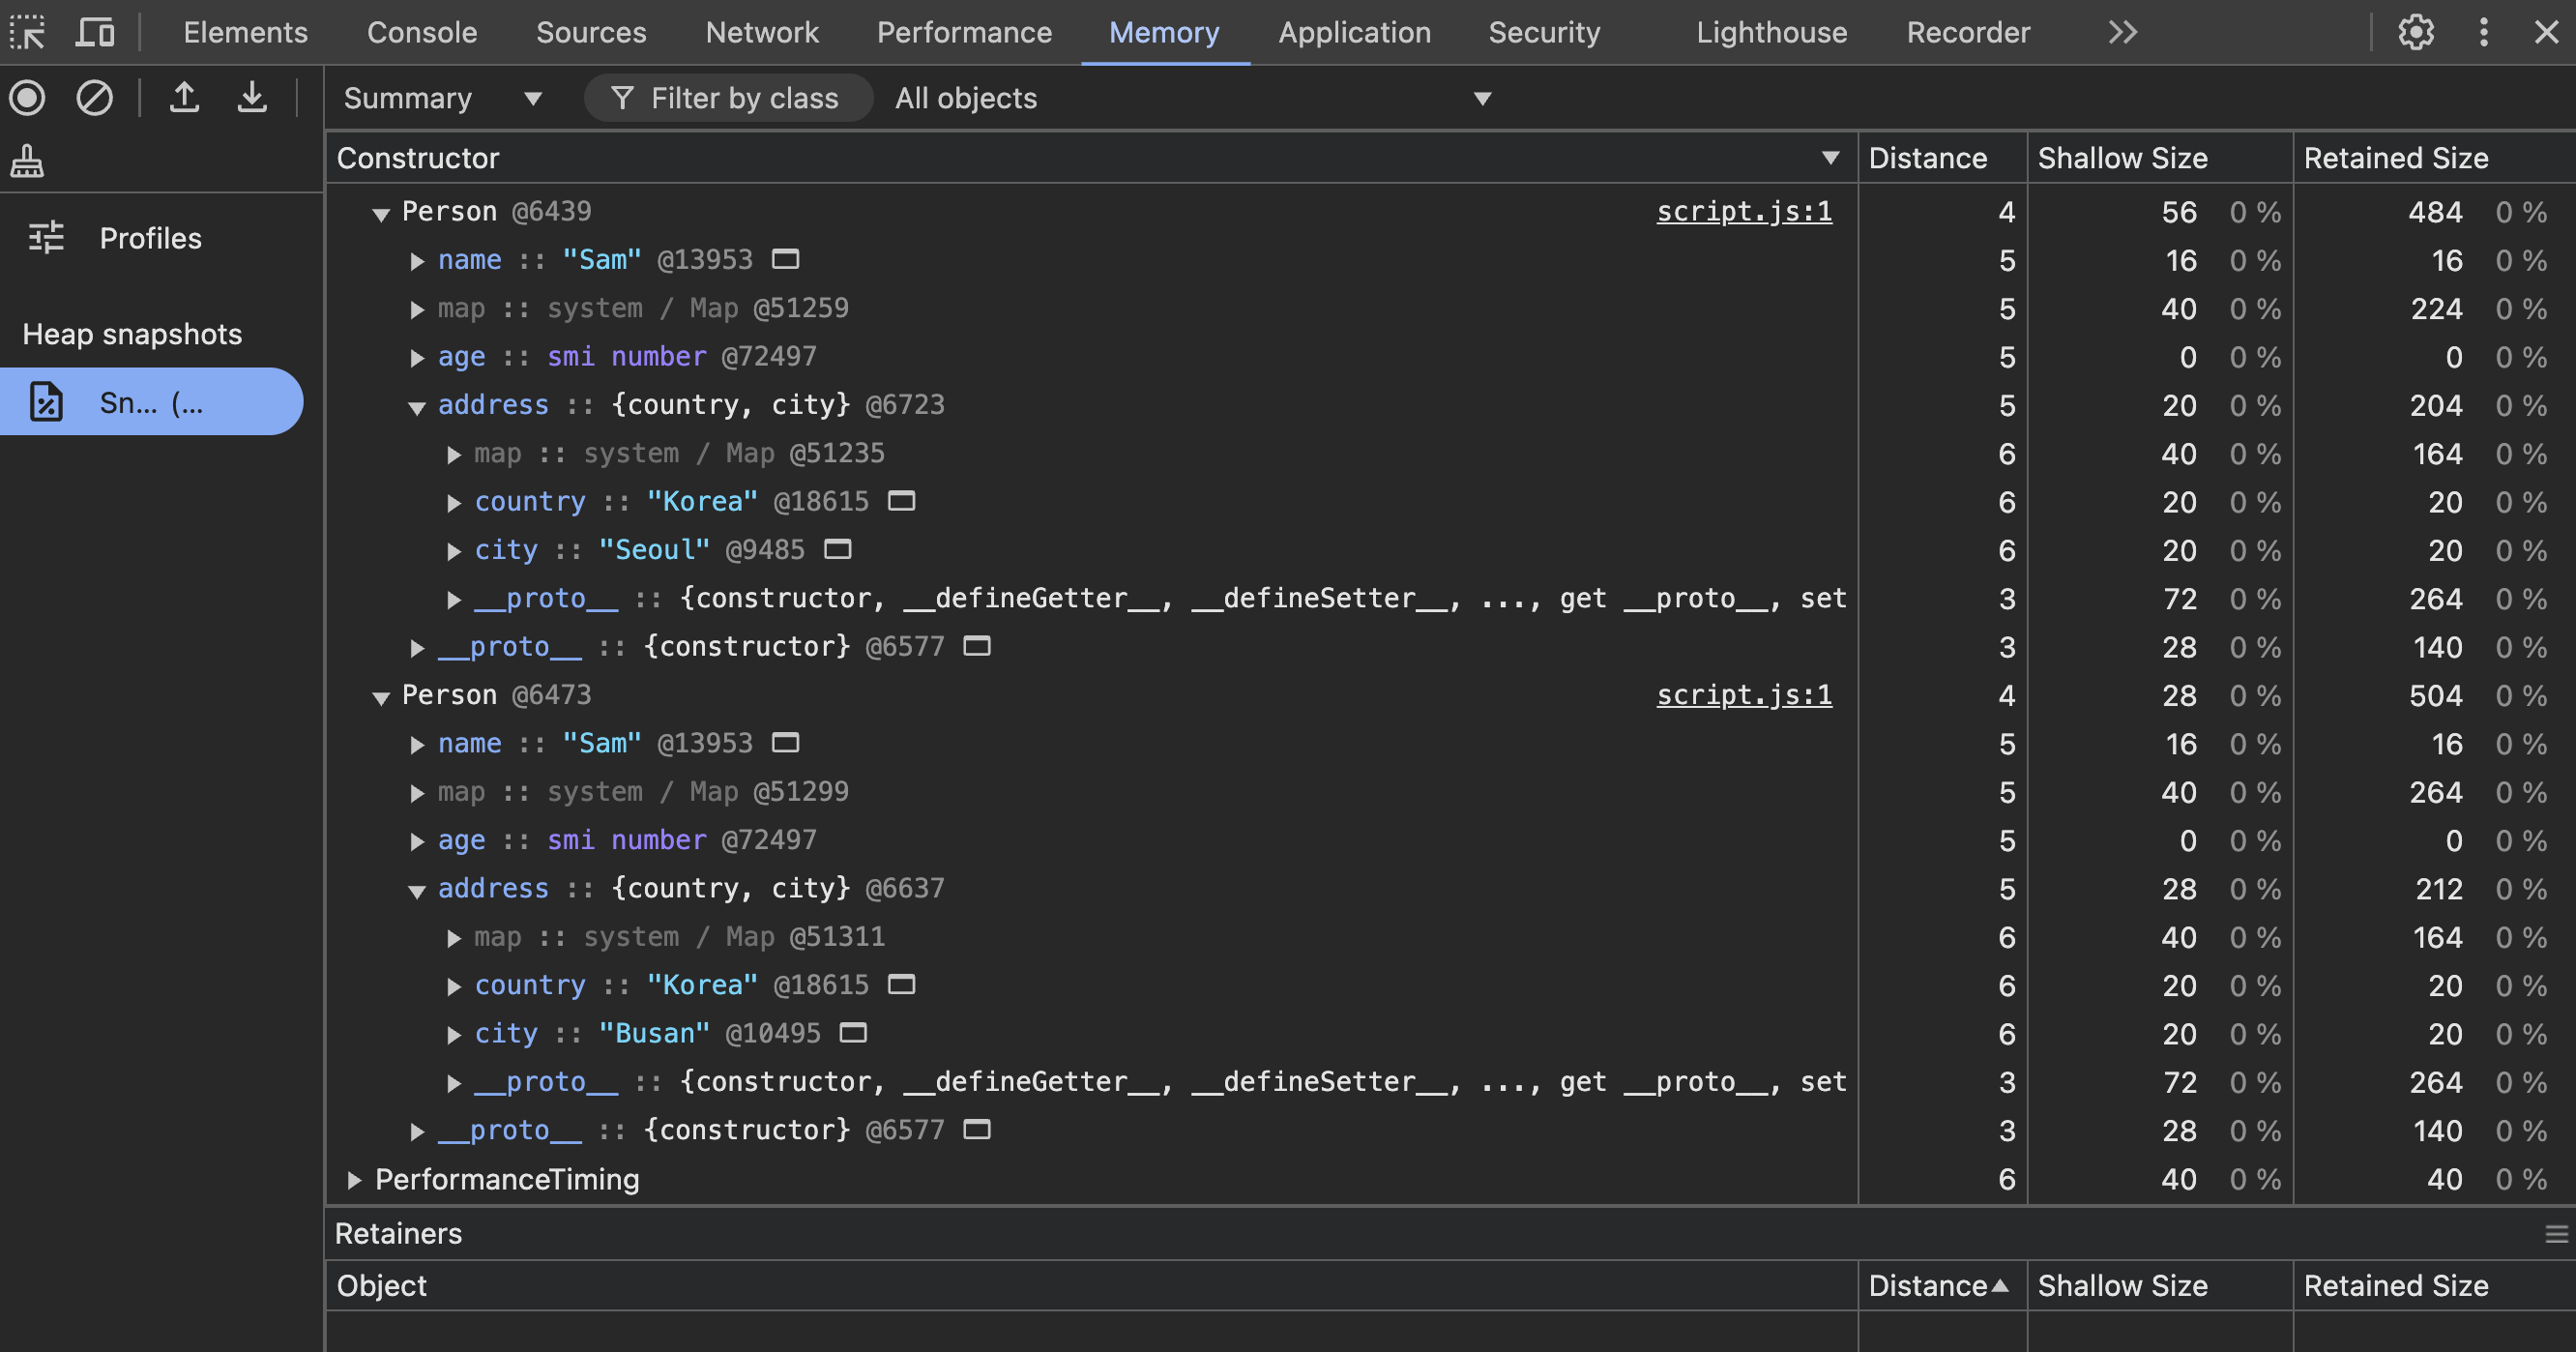Click the load profile upload icon
The height and width of the screenshot is (1352, 2576).
(184, 98)
